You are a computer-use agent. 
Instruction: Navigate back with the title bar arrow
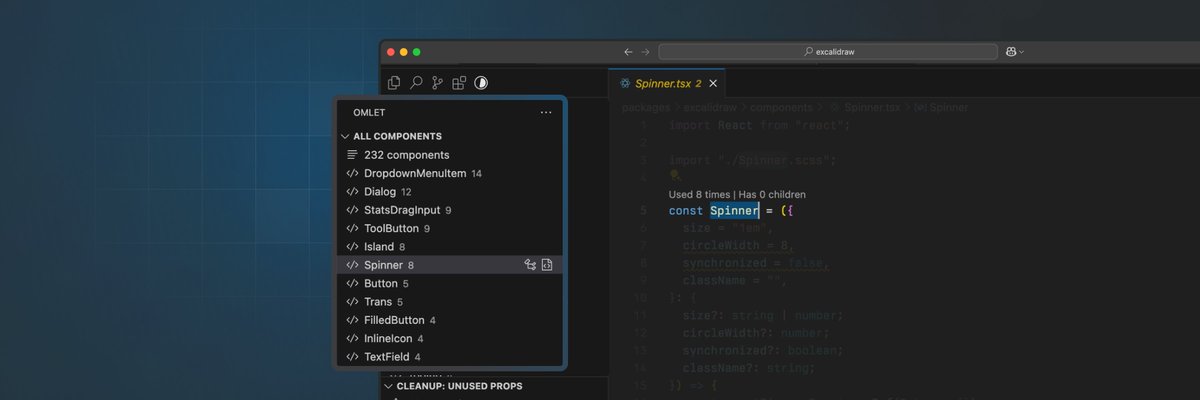(x=628, y=51)
